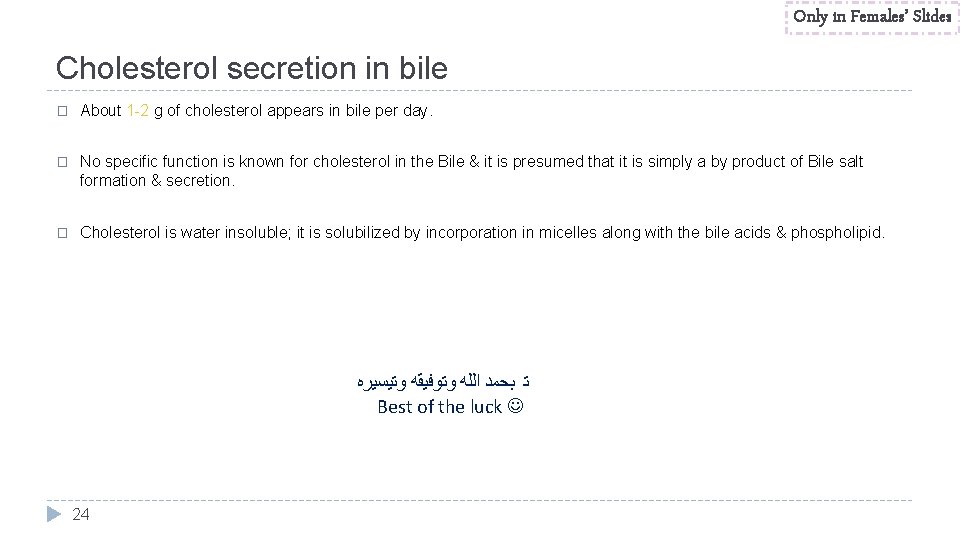The width and height of the screenshot is (960, 540).
Task: Click the square bullet before 'No specific function'
Action: pyautogui.click(x=62, y=162)
